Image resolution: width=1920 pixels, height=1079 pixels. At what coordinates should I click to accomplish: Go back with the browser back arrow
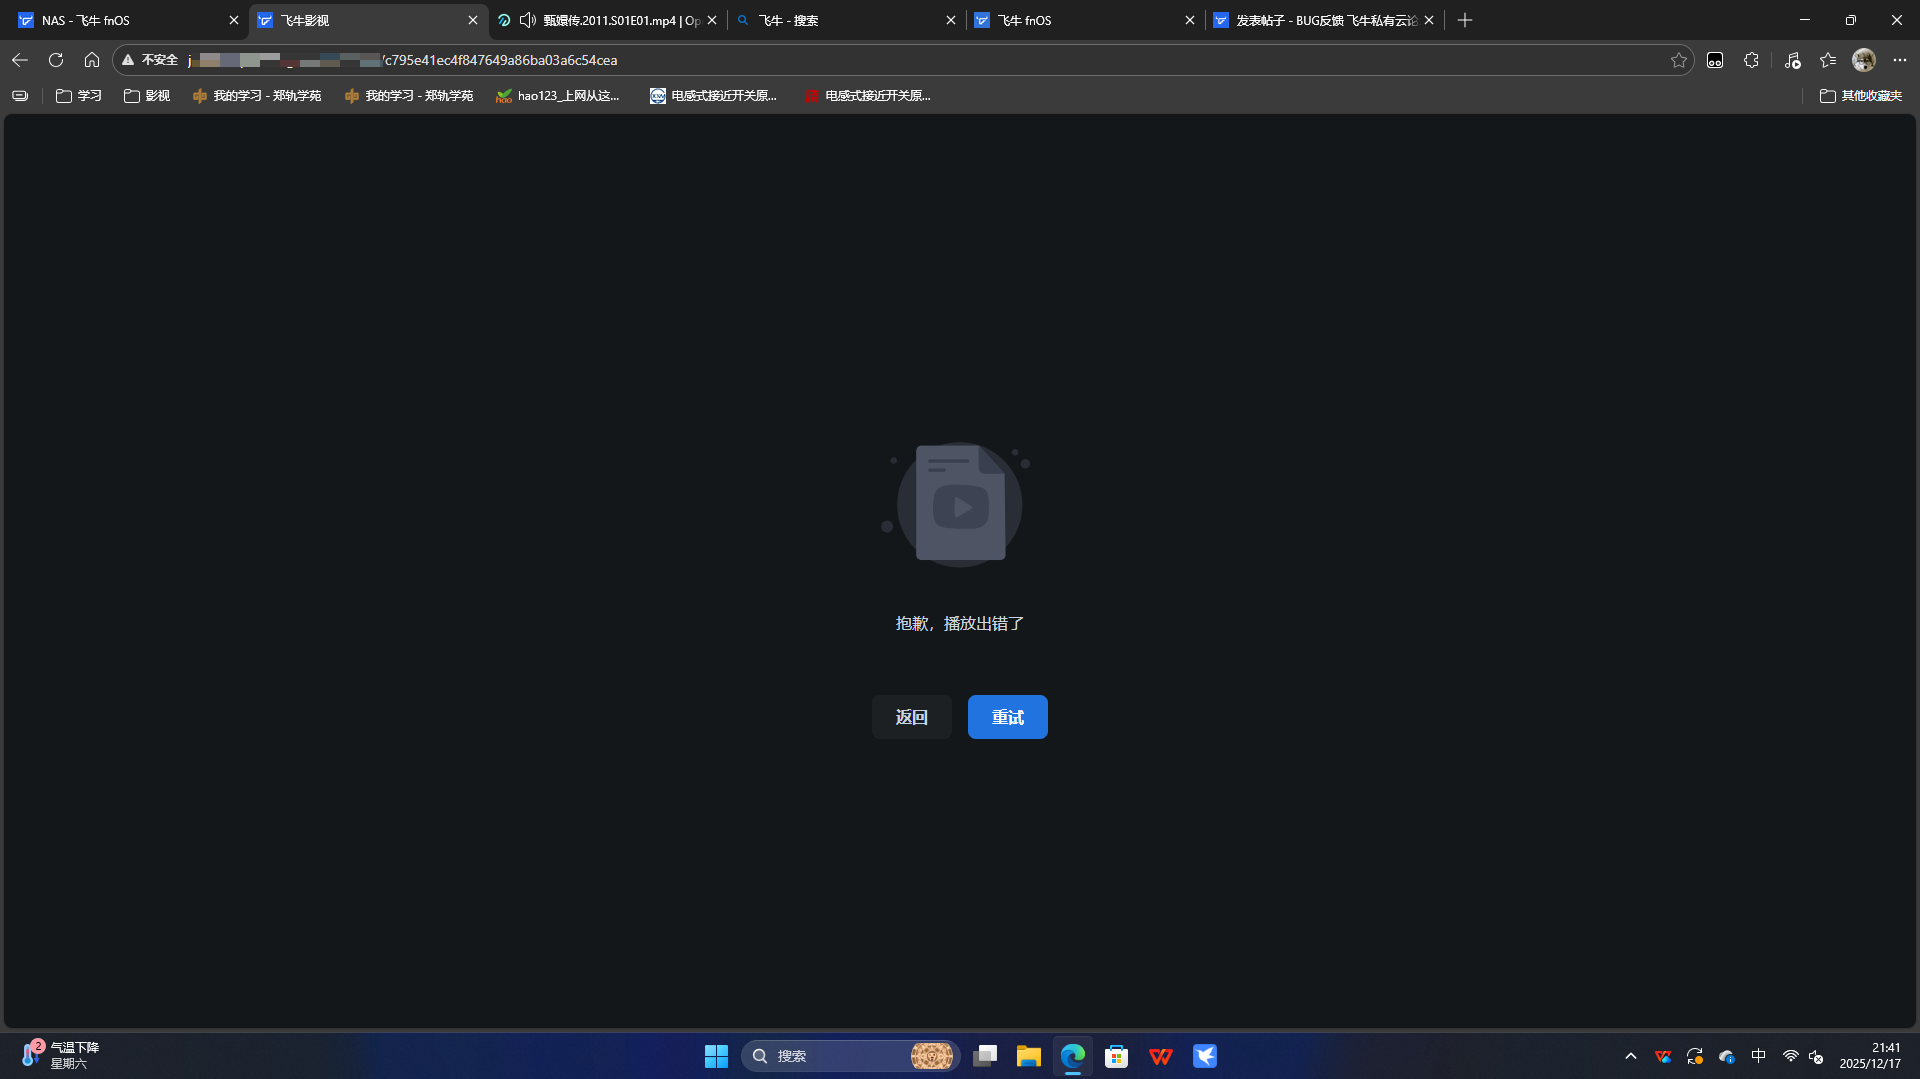coord(20,60)
